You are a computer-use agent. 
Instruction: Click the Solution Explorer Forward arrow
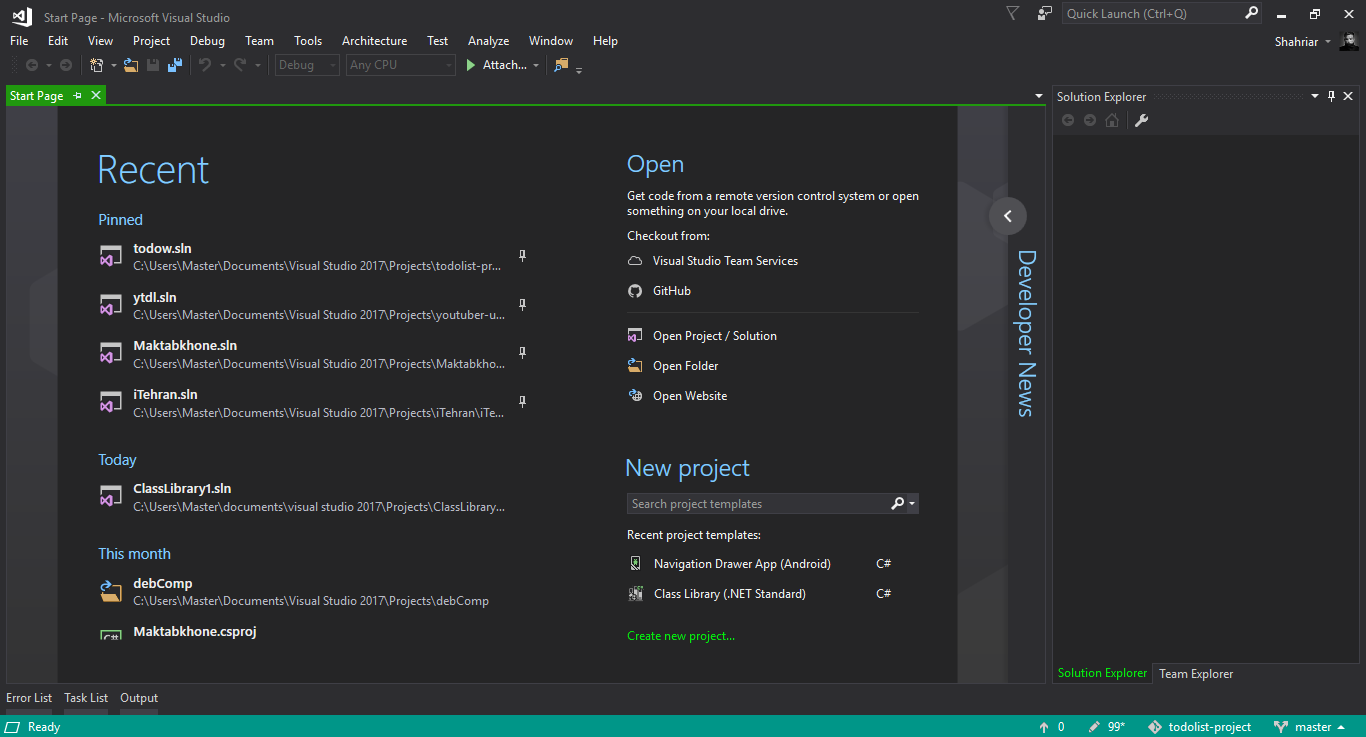pyautogui.click(x=1090, y=120)
